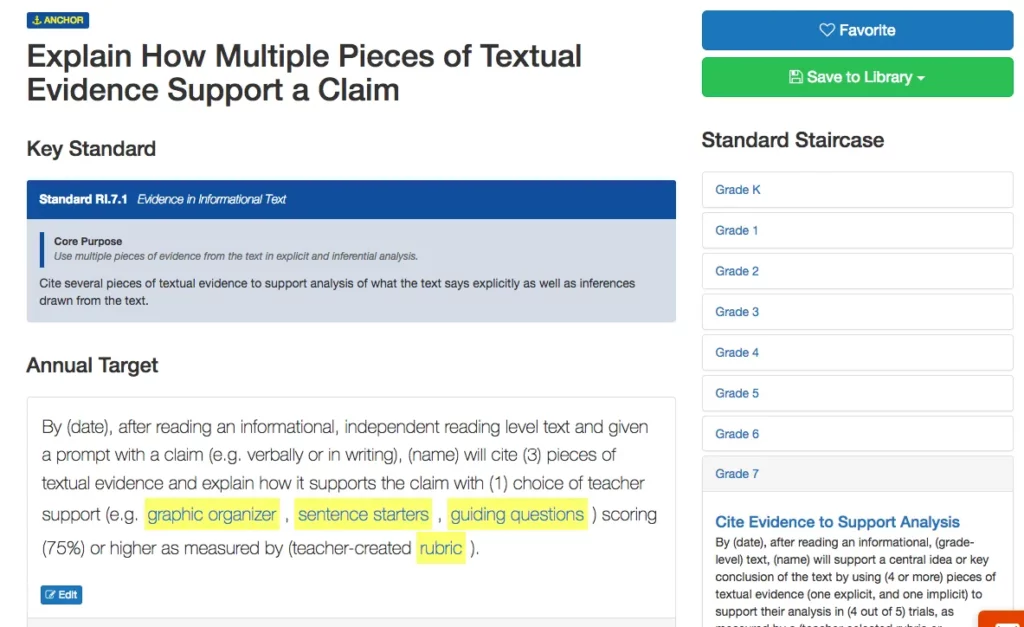Open the highlighted rubric link

[441, 548]
